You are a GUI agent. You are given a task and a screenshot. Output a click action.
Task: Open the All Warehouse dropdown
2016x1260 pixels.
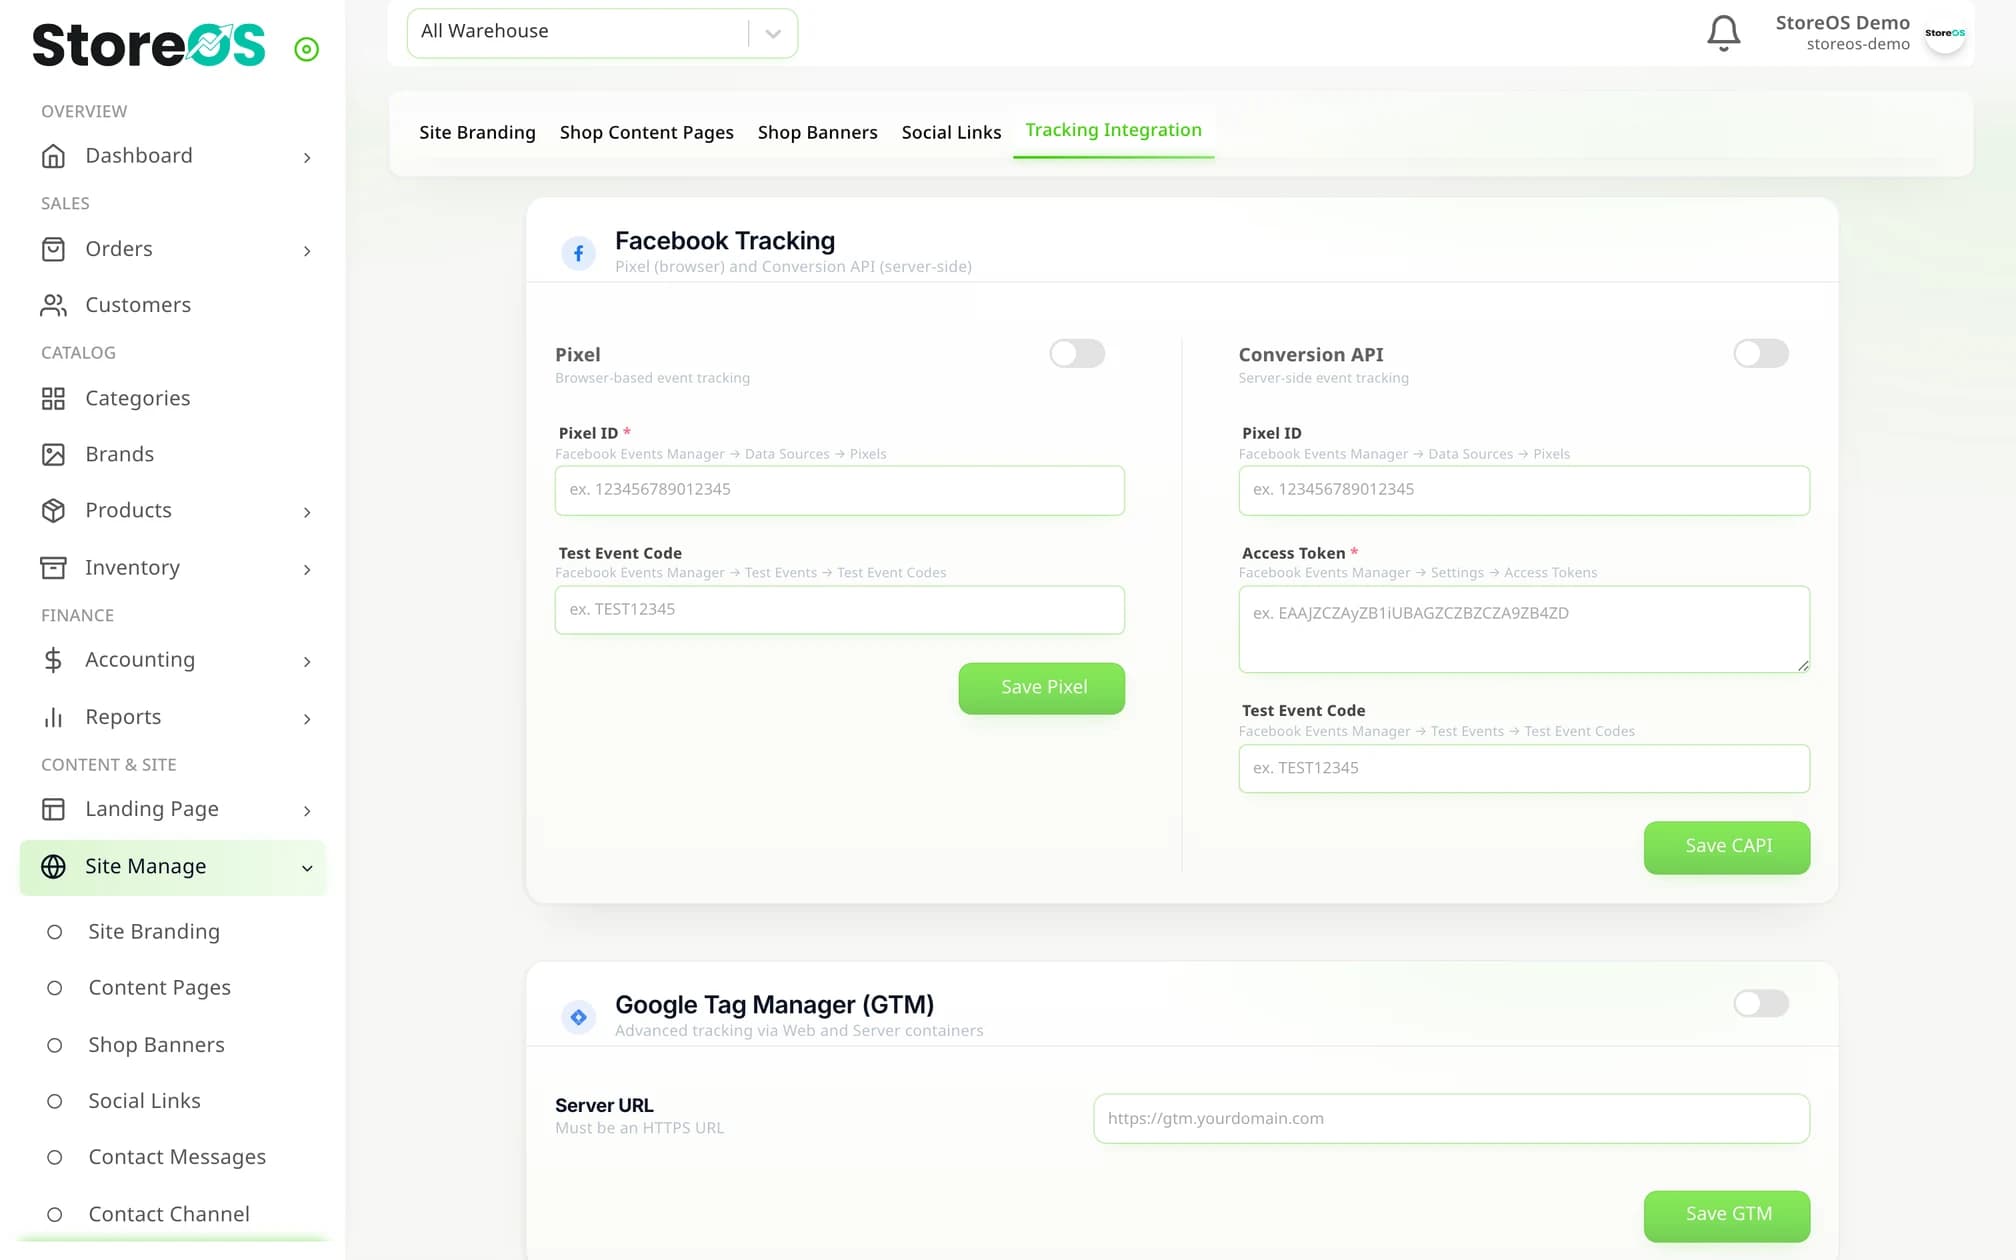[x=602, y=33]
